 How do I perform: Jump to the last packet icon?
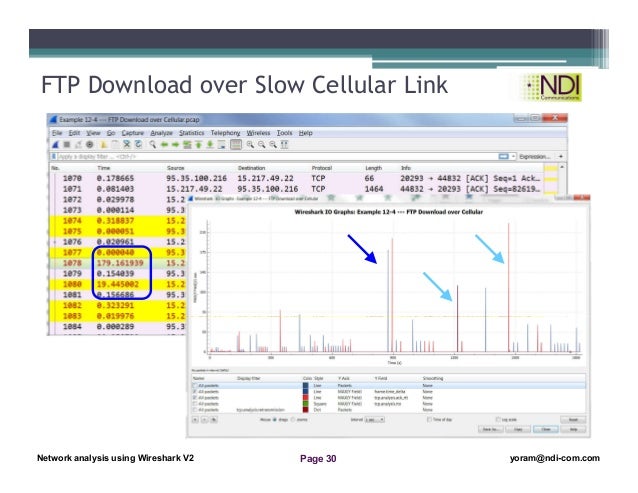[x=210, y=144]
